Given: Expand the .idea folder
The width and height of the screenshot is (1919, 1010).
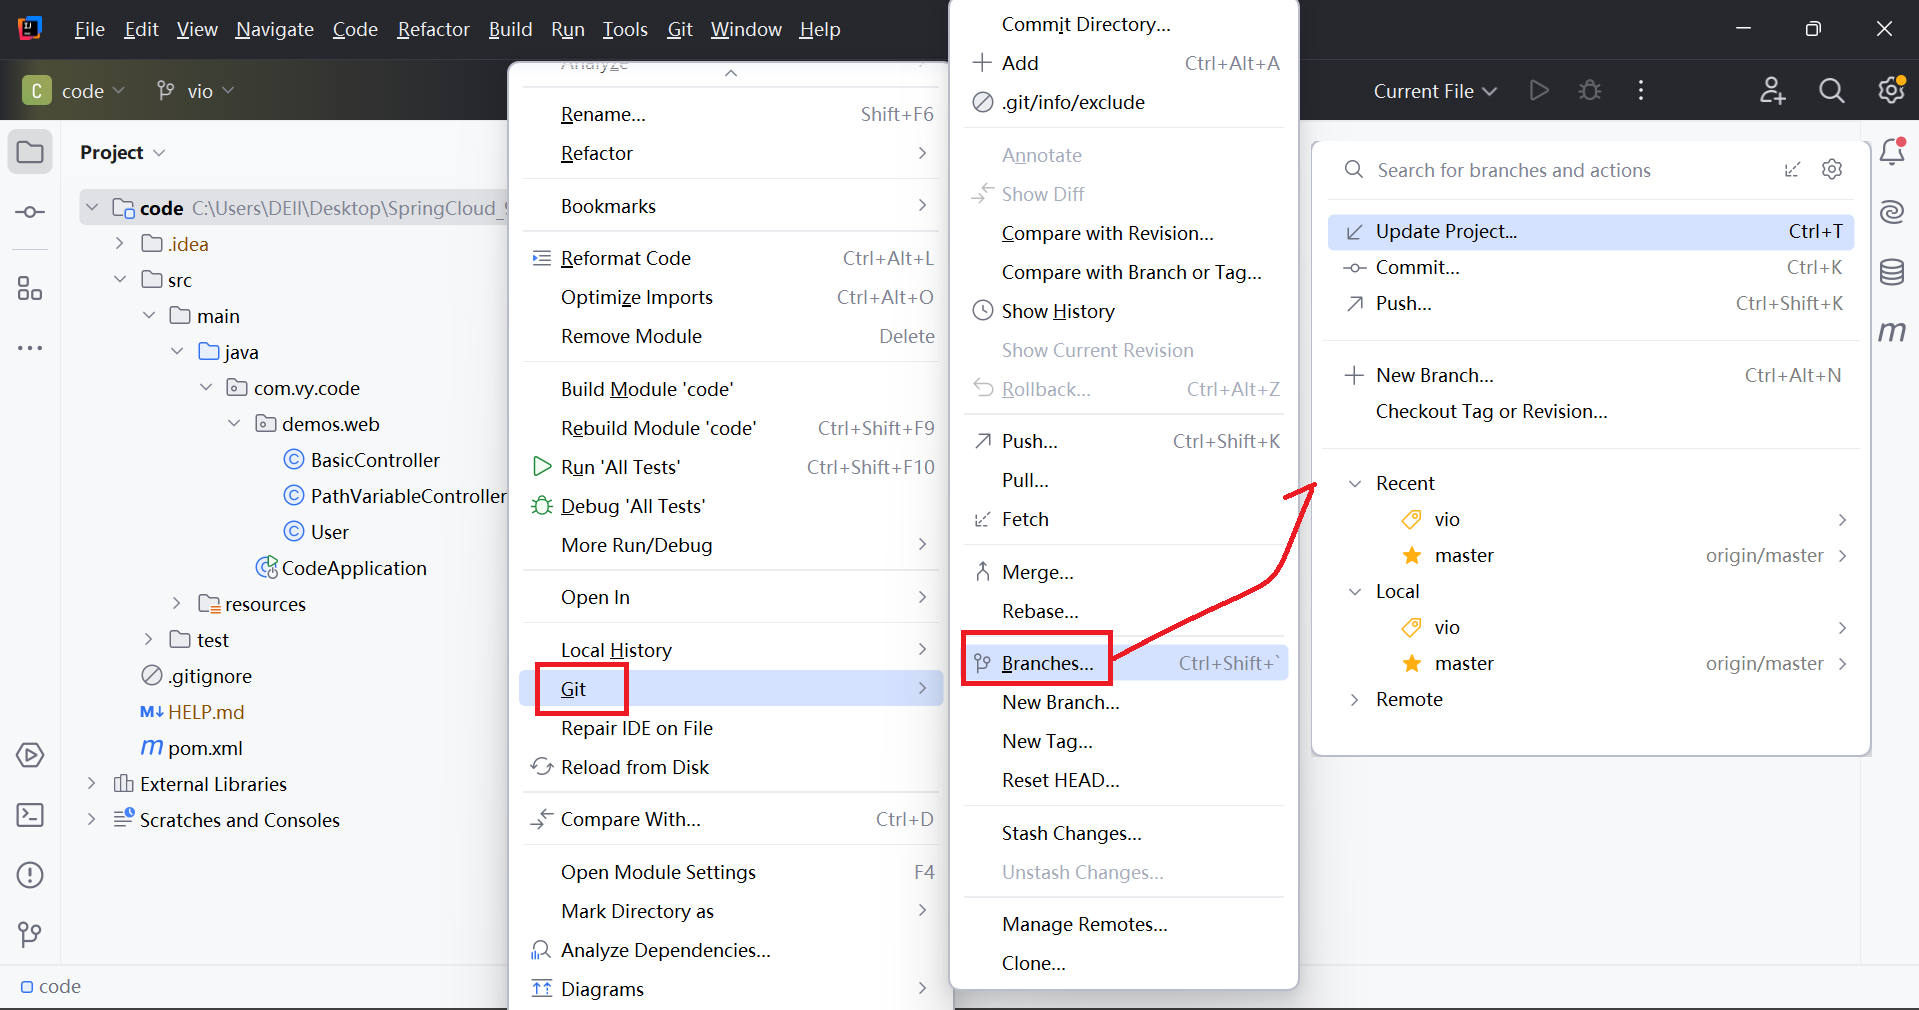Looking at the screenshot, I should pos(120,243).
